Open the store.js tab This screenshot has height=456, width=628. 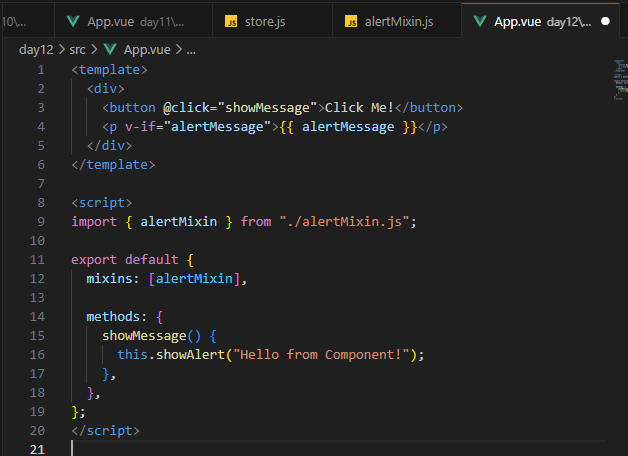[x=272, y=21]
